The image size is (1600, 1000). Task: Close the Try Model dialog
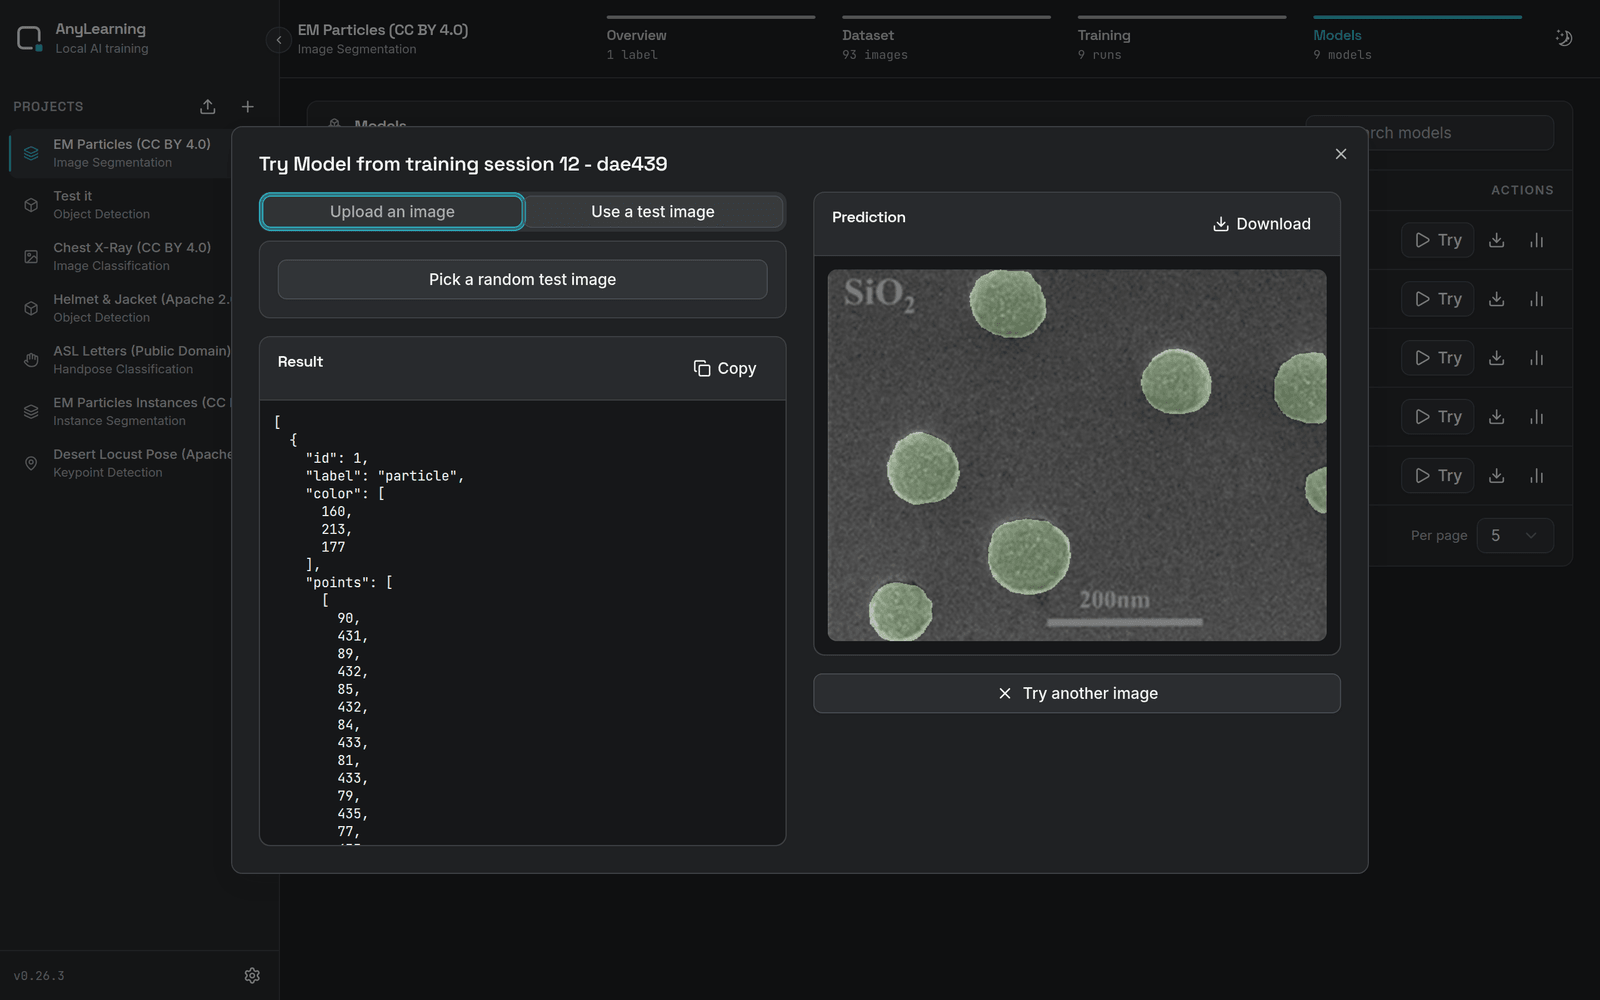click(1341, 154)
